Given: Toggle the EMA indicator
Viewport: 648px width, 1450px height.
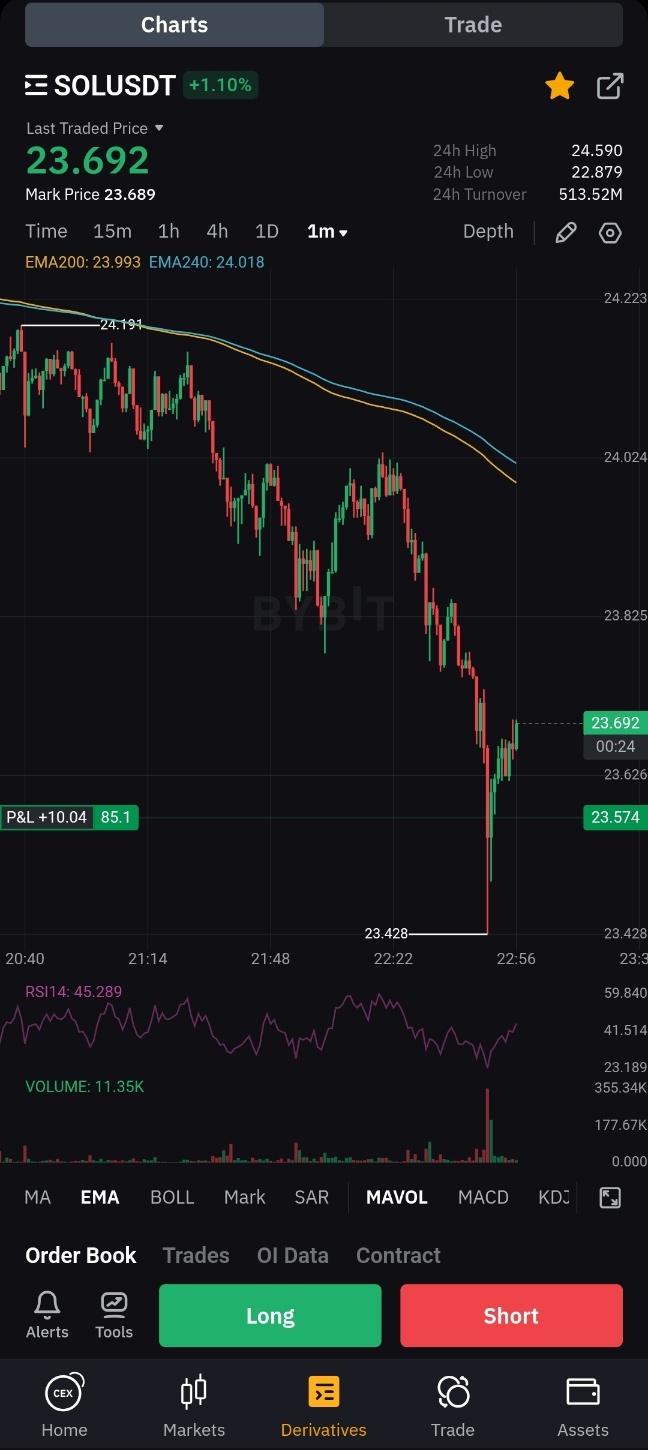Looking at the screenshot, I should tap(100, 1197).
